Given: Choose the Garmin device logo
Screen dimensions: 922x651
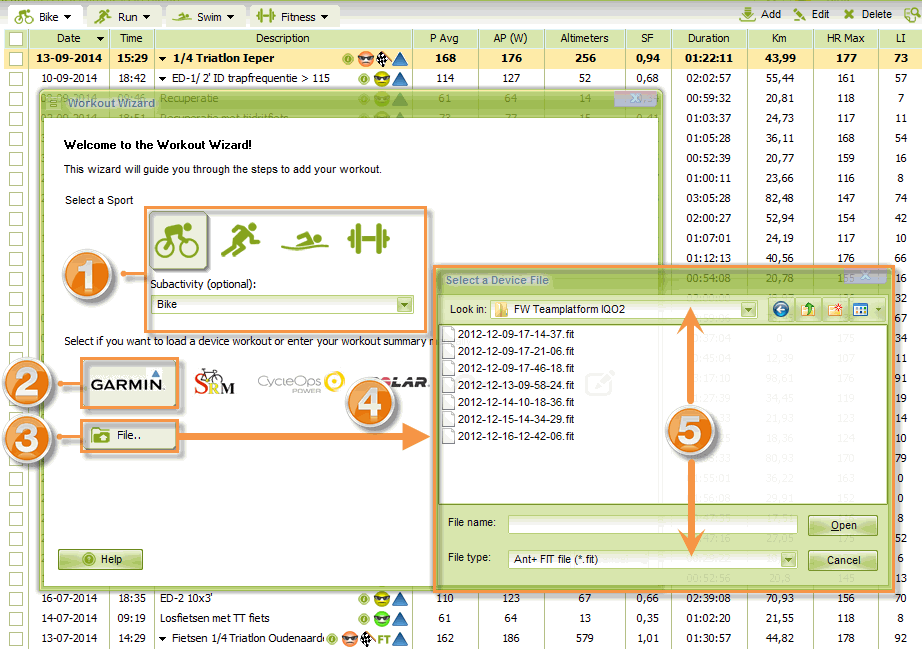Looking at the screenshot, I should [128, 382].
